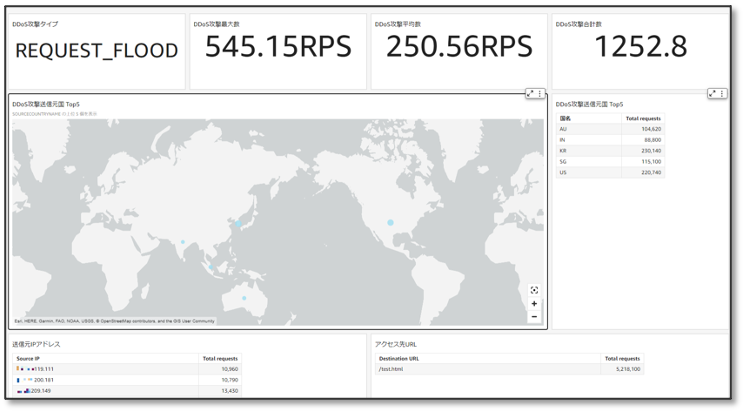This screenshot has width=744, height=412.
Task: Select the United States data point on map
Action: click(x=391, y=222)
